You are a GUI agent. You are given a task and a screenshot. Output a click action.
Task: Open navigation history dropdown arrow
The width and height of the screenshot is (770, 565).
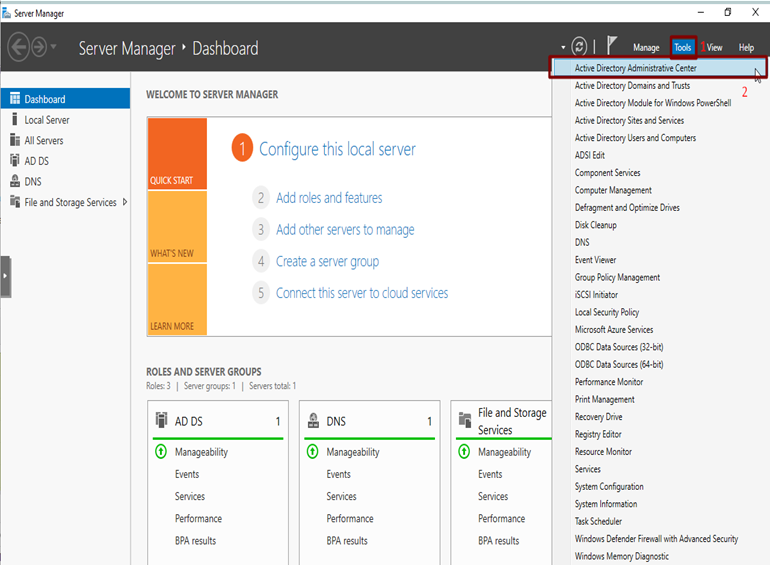(x=54, y=47)
